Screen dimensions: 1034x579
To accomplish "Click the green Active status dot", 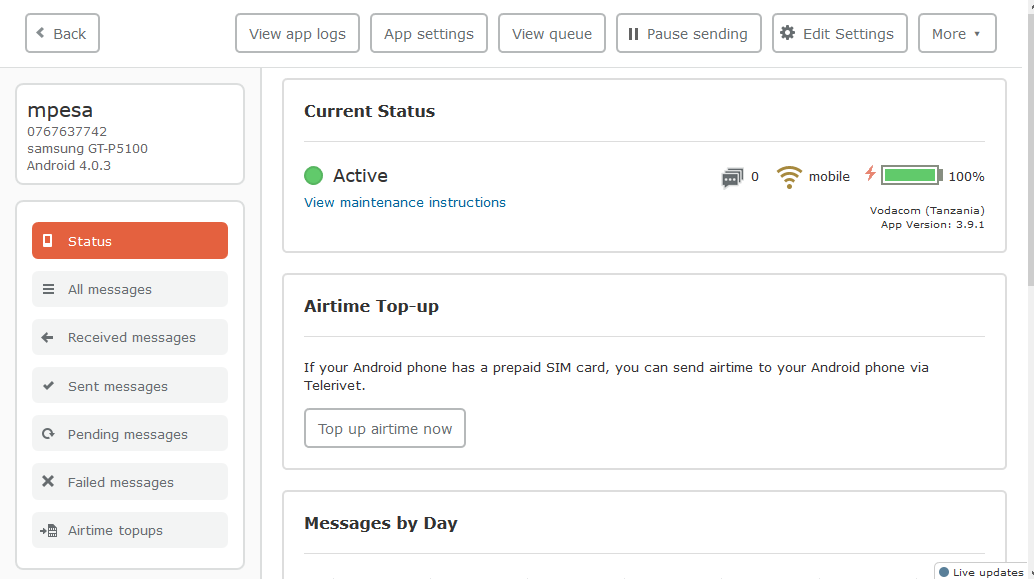I will (313, 175).
